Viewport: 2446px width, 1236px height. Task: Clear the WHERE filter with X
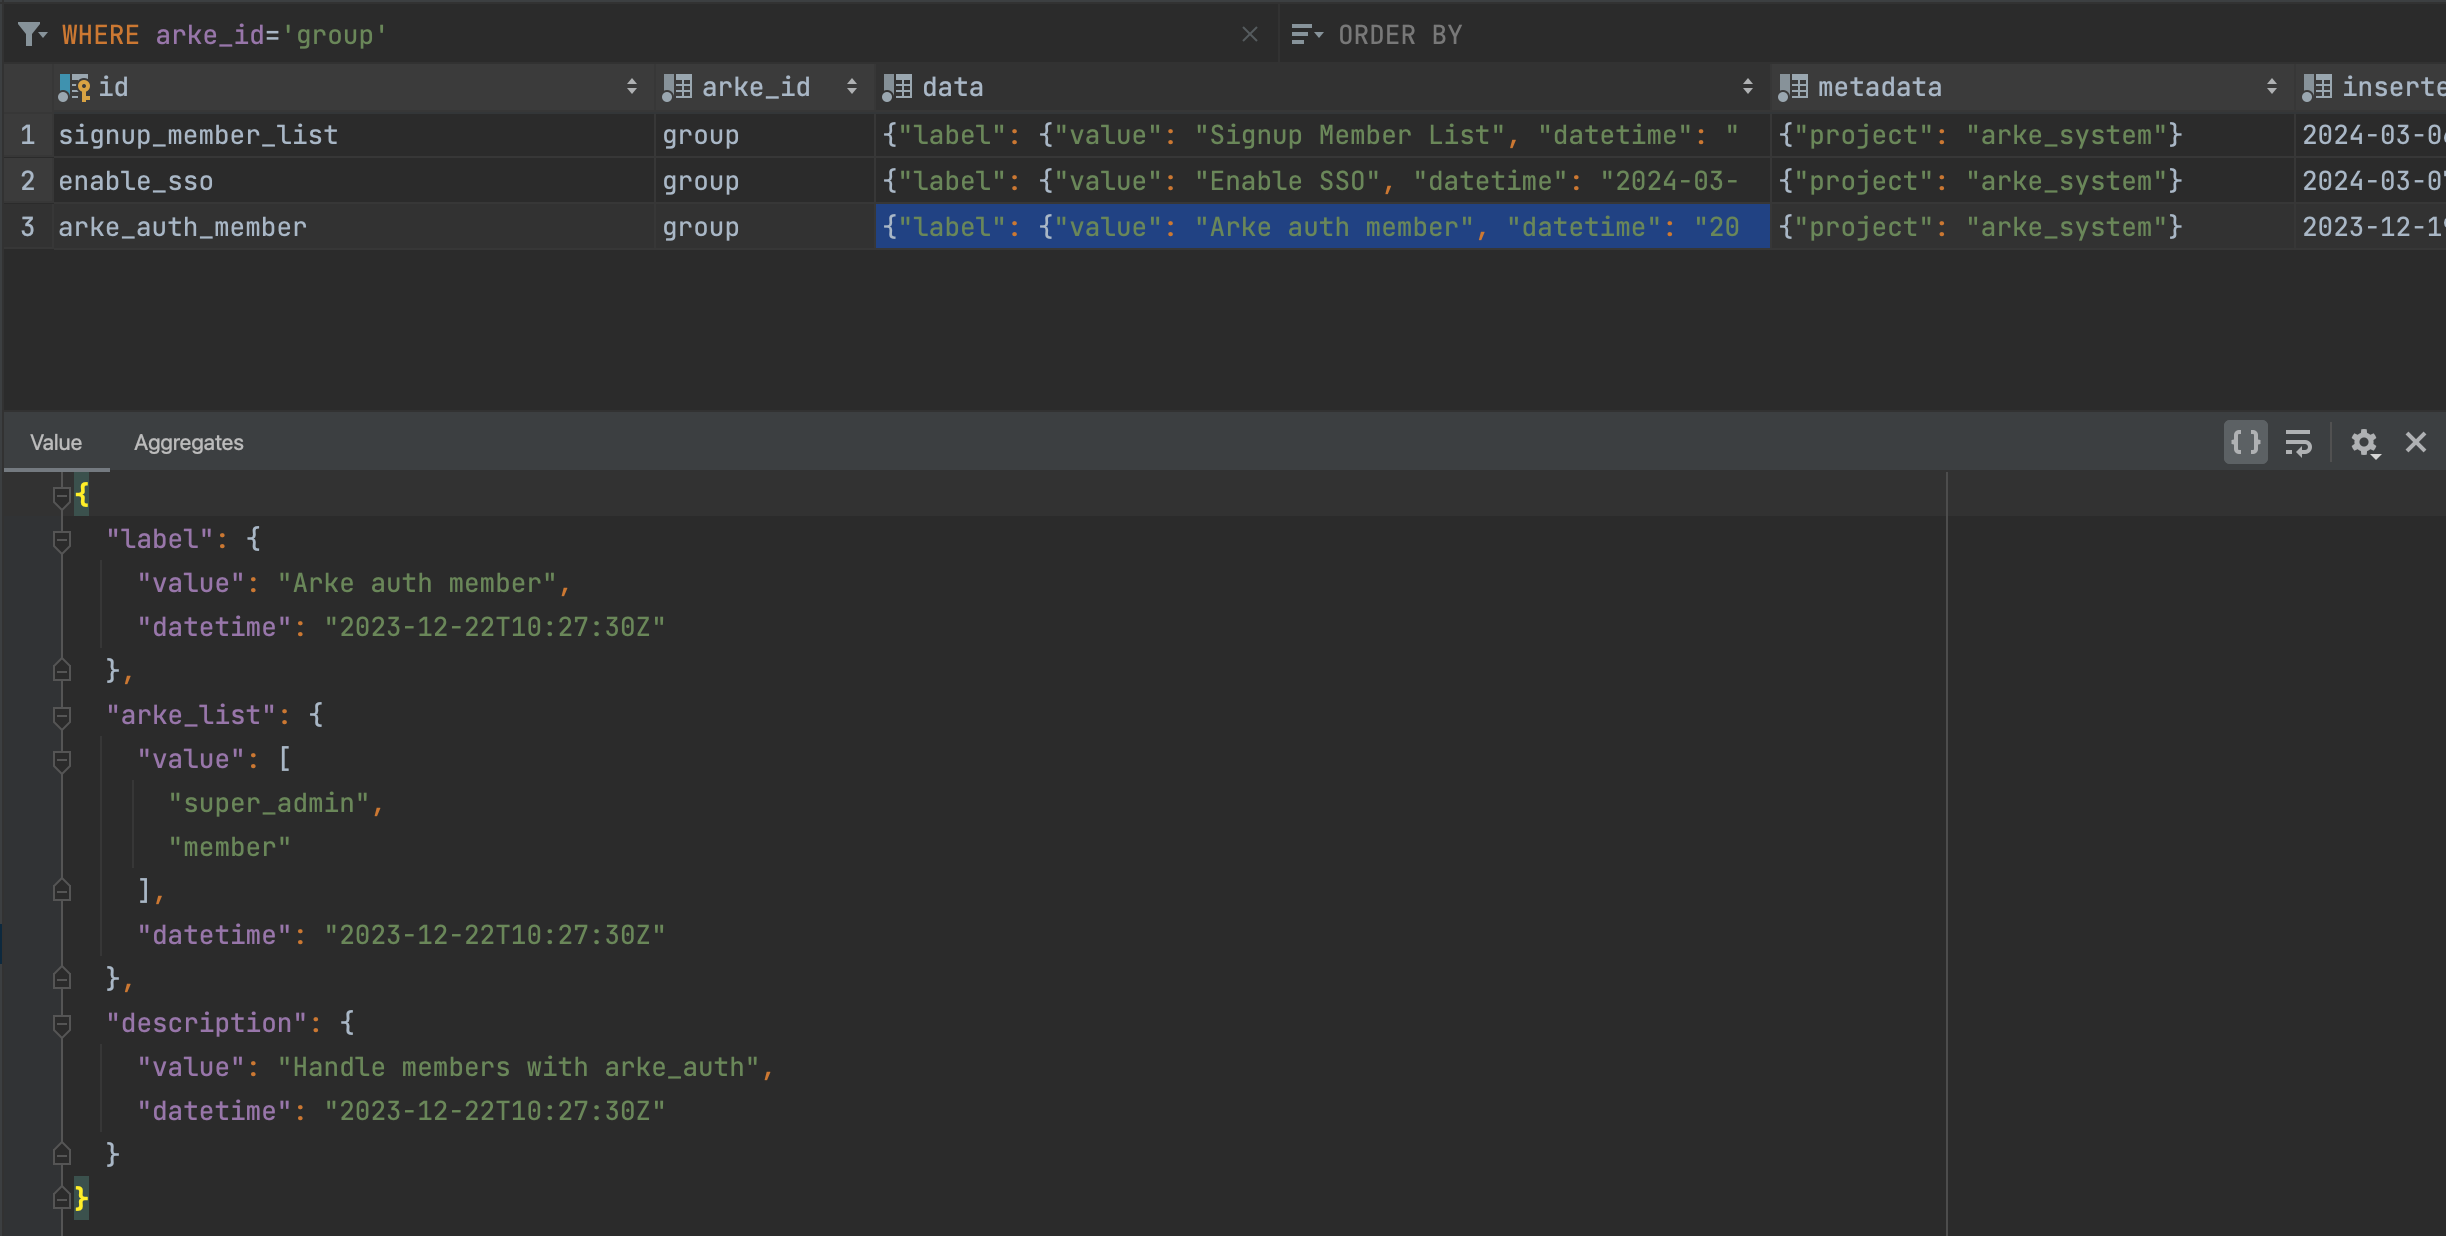coord(1249,35)
